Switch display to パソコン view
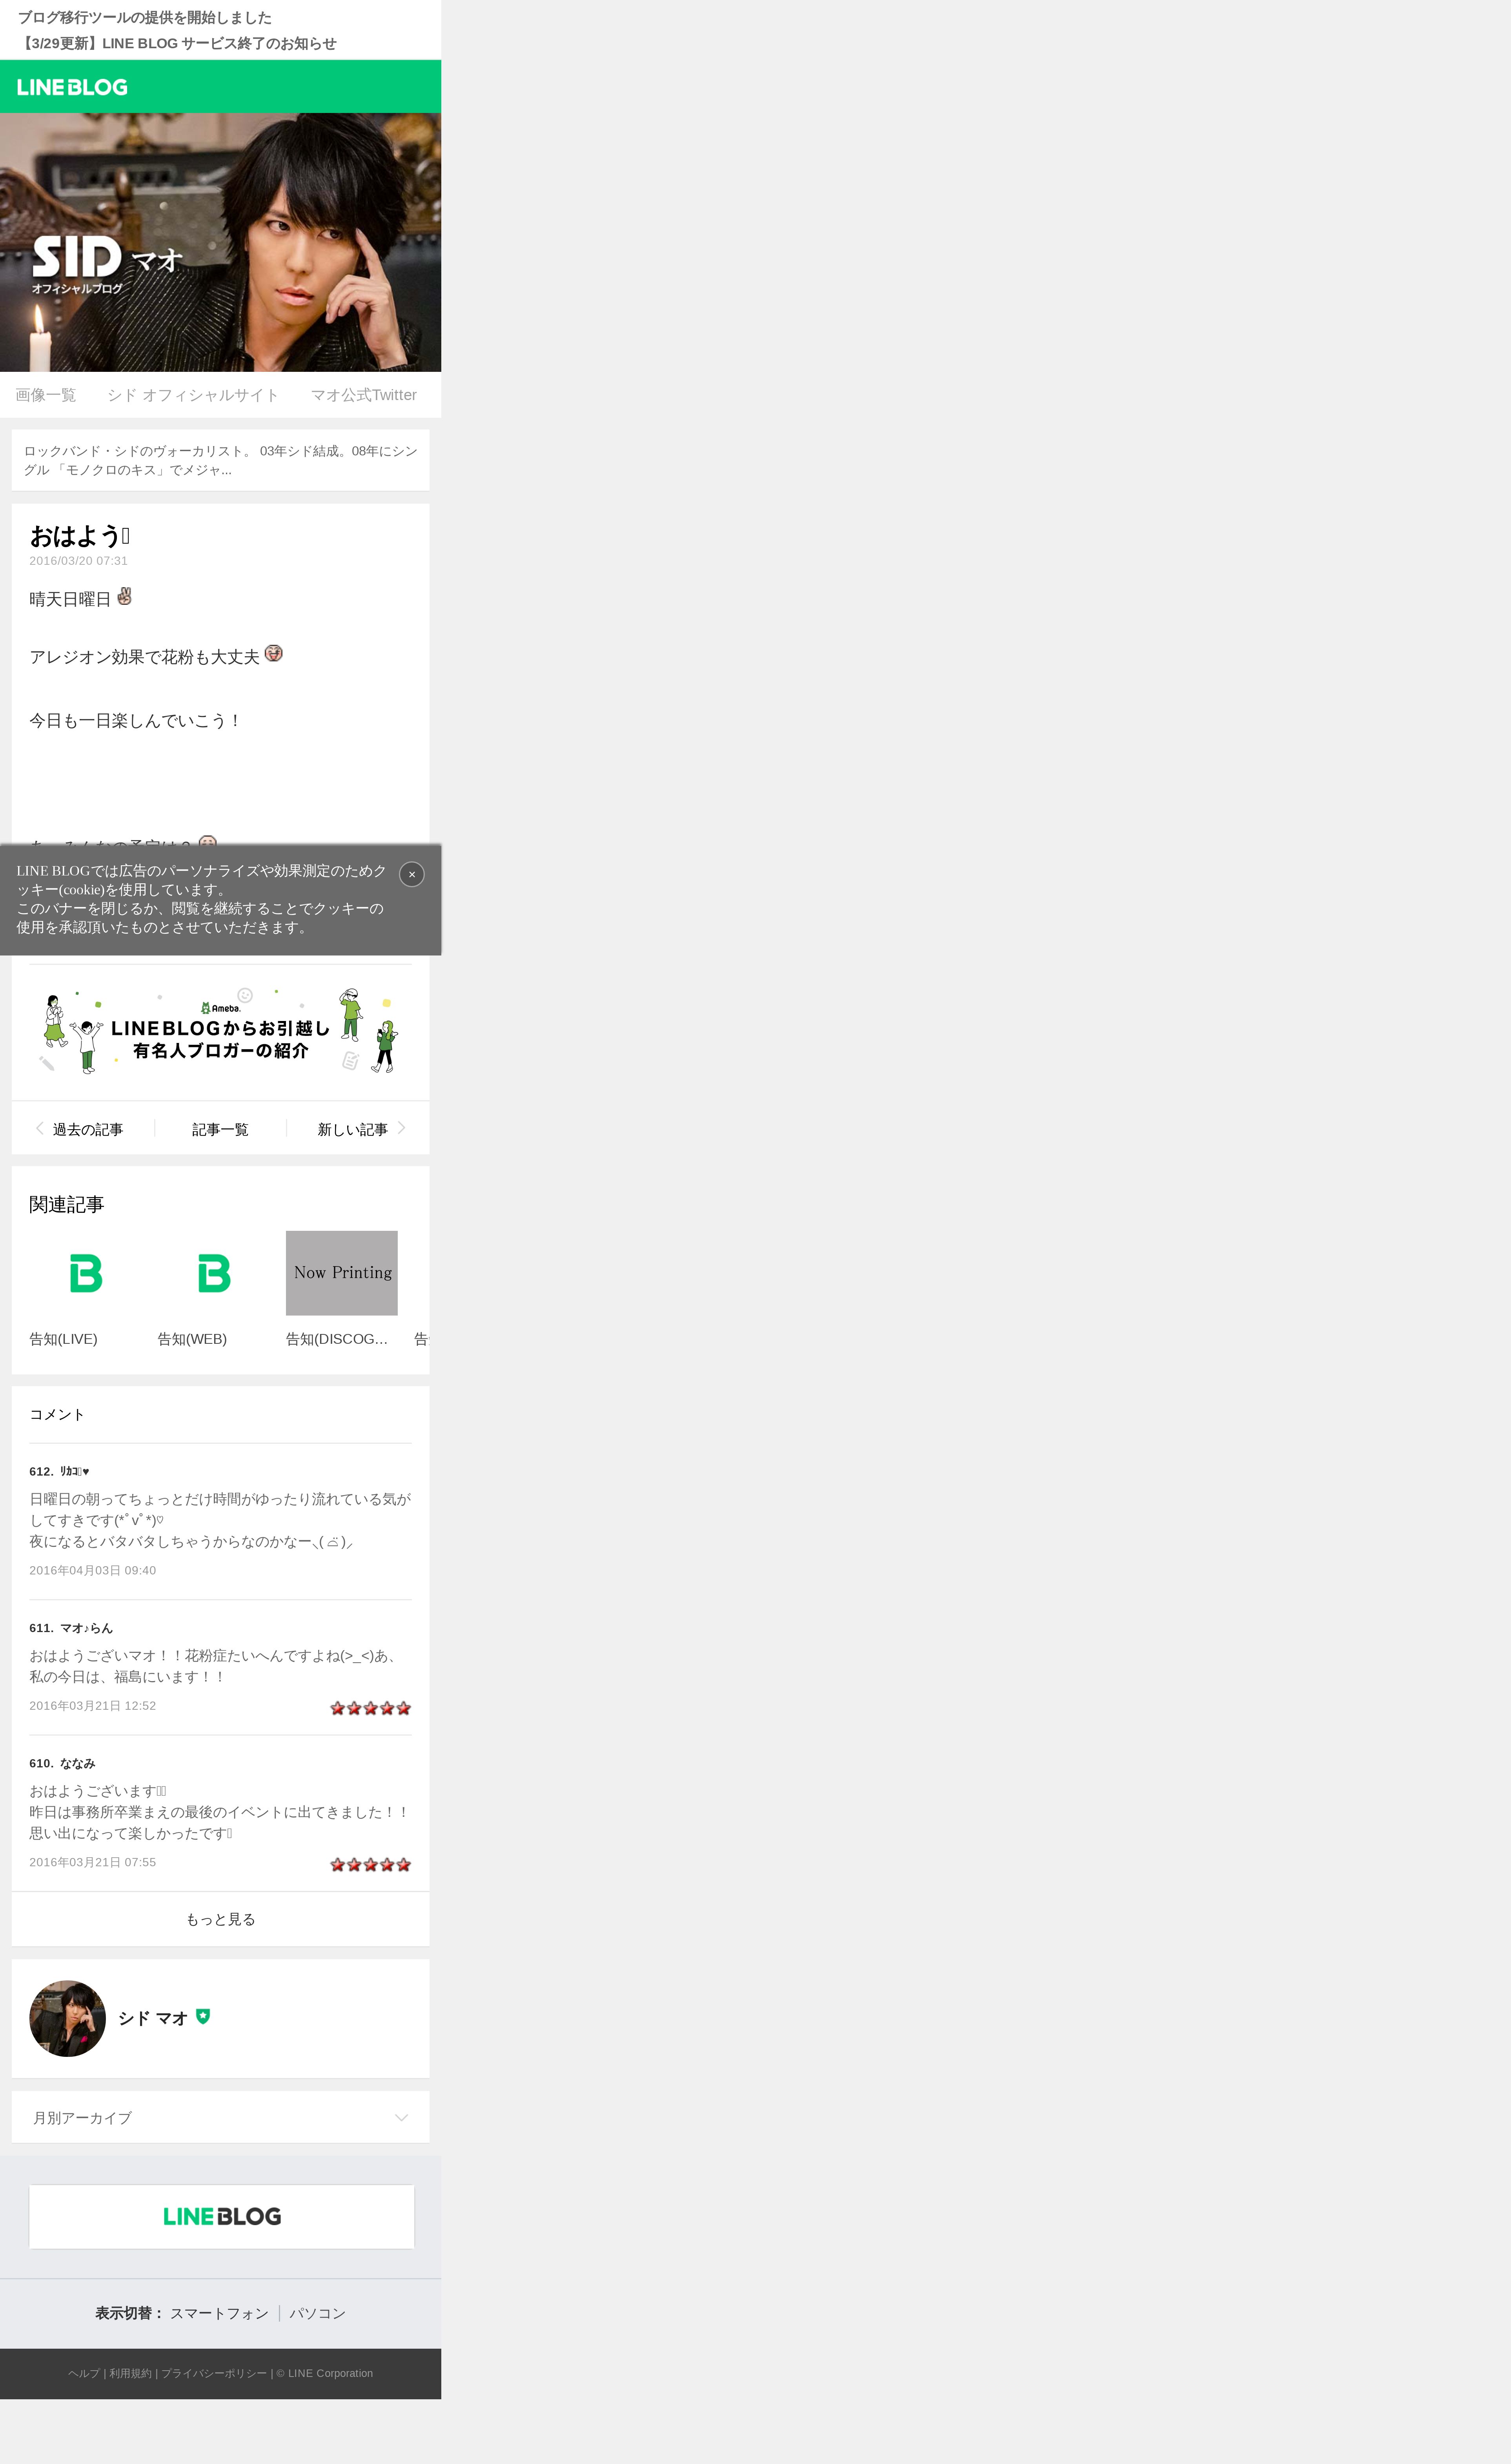Viewport: 1511px width, 2464px height. (x=317, y=2313)
